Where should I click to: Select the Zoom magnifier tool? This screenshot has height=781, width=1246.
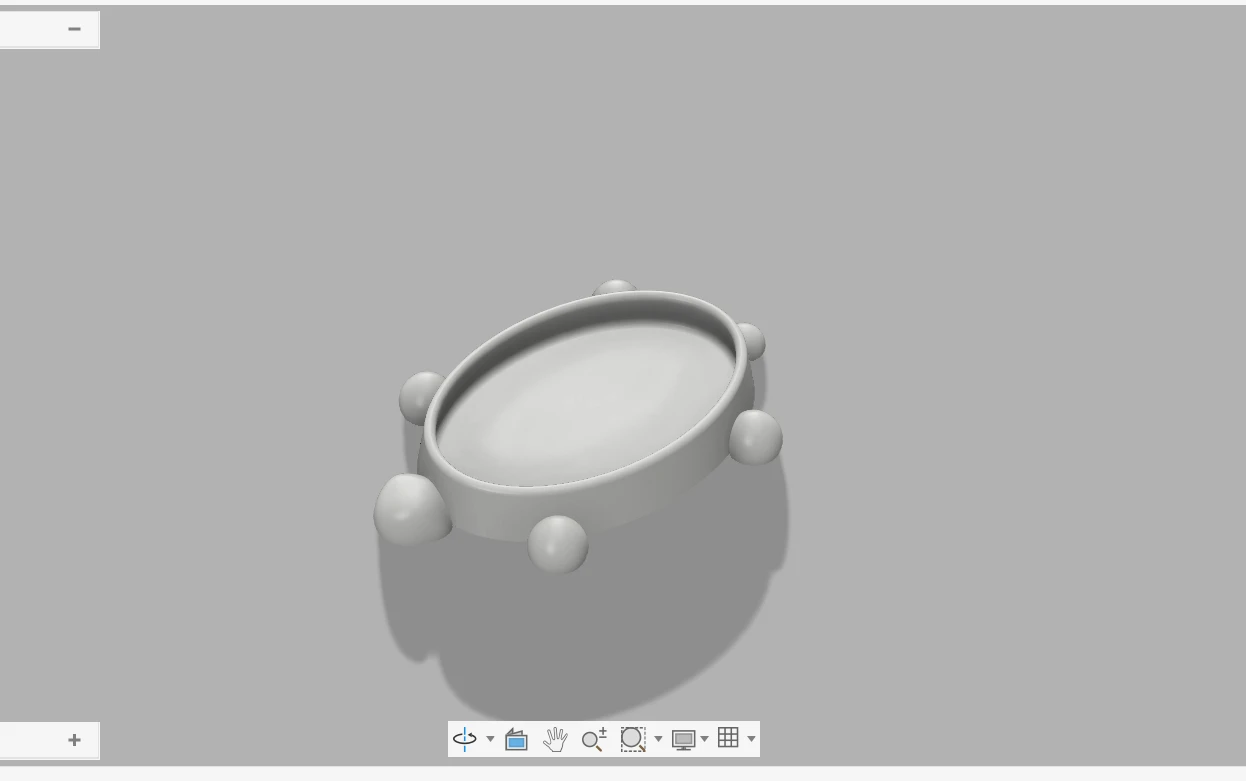pyautogui.click(x=594, y=739)
